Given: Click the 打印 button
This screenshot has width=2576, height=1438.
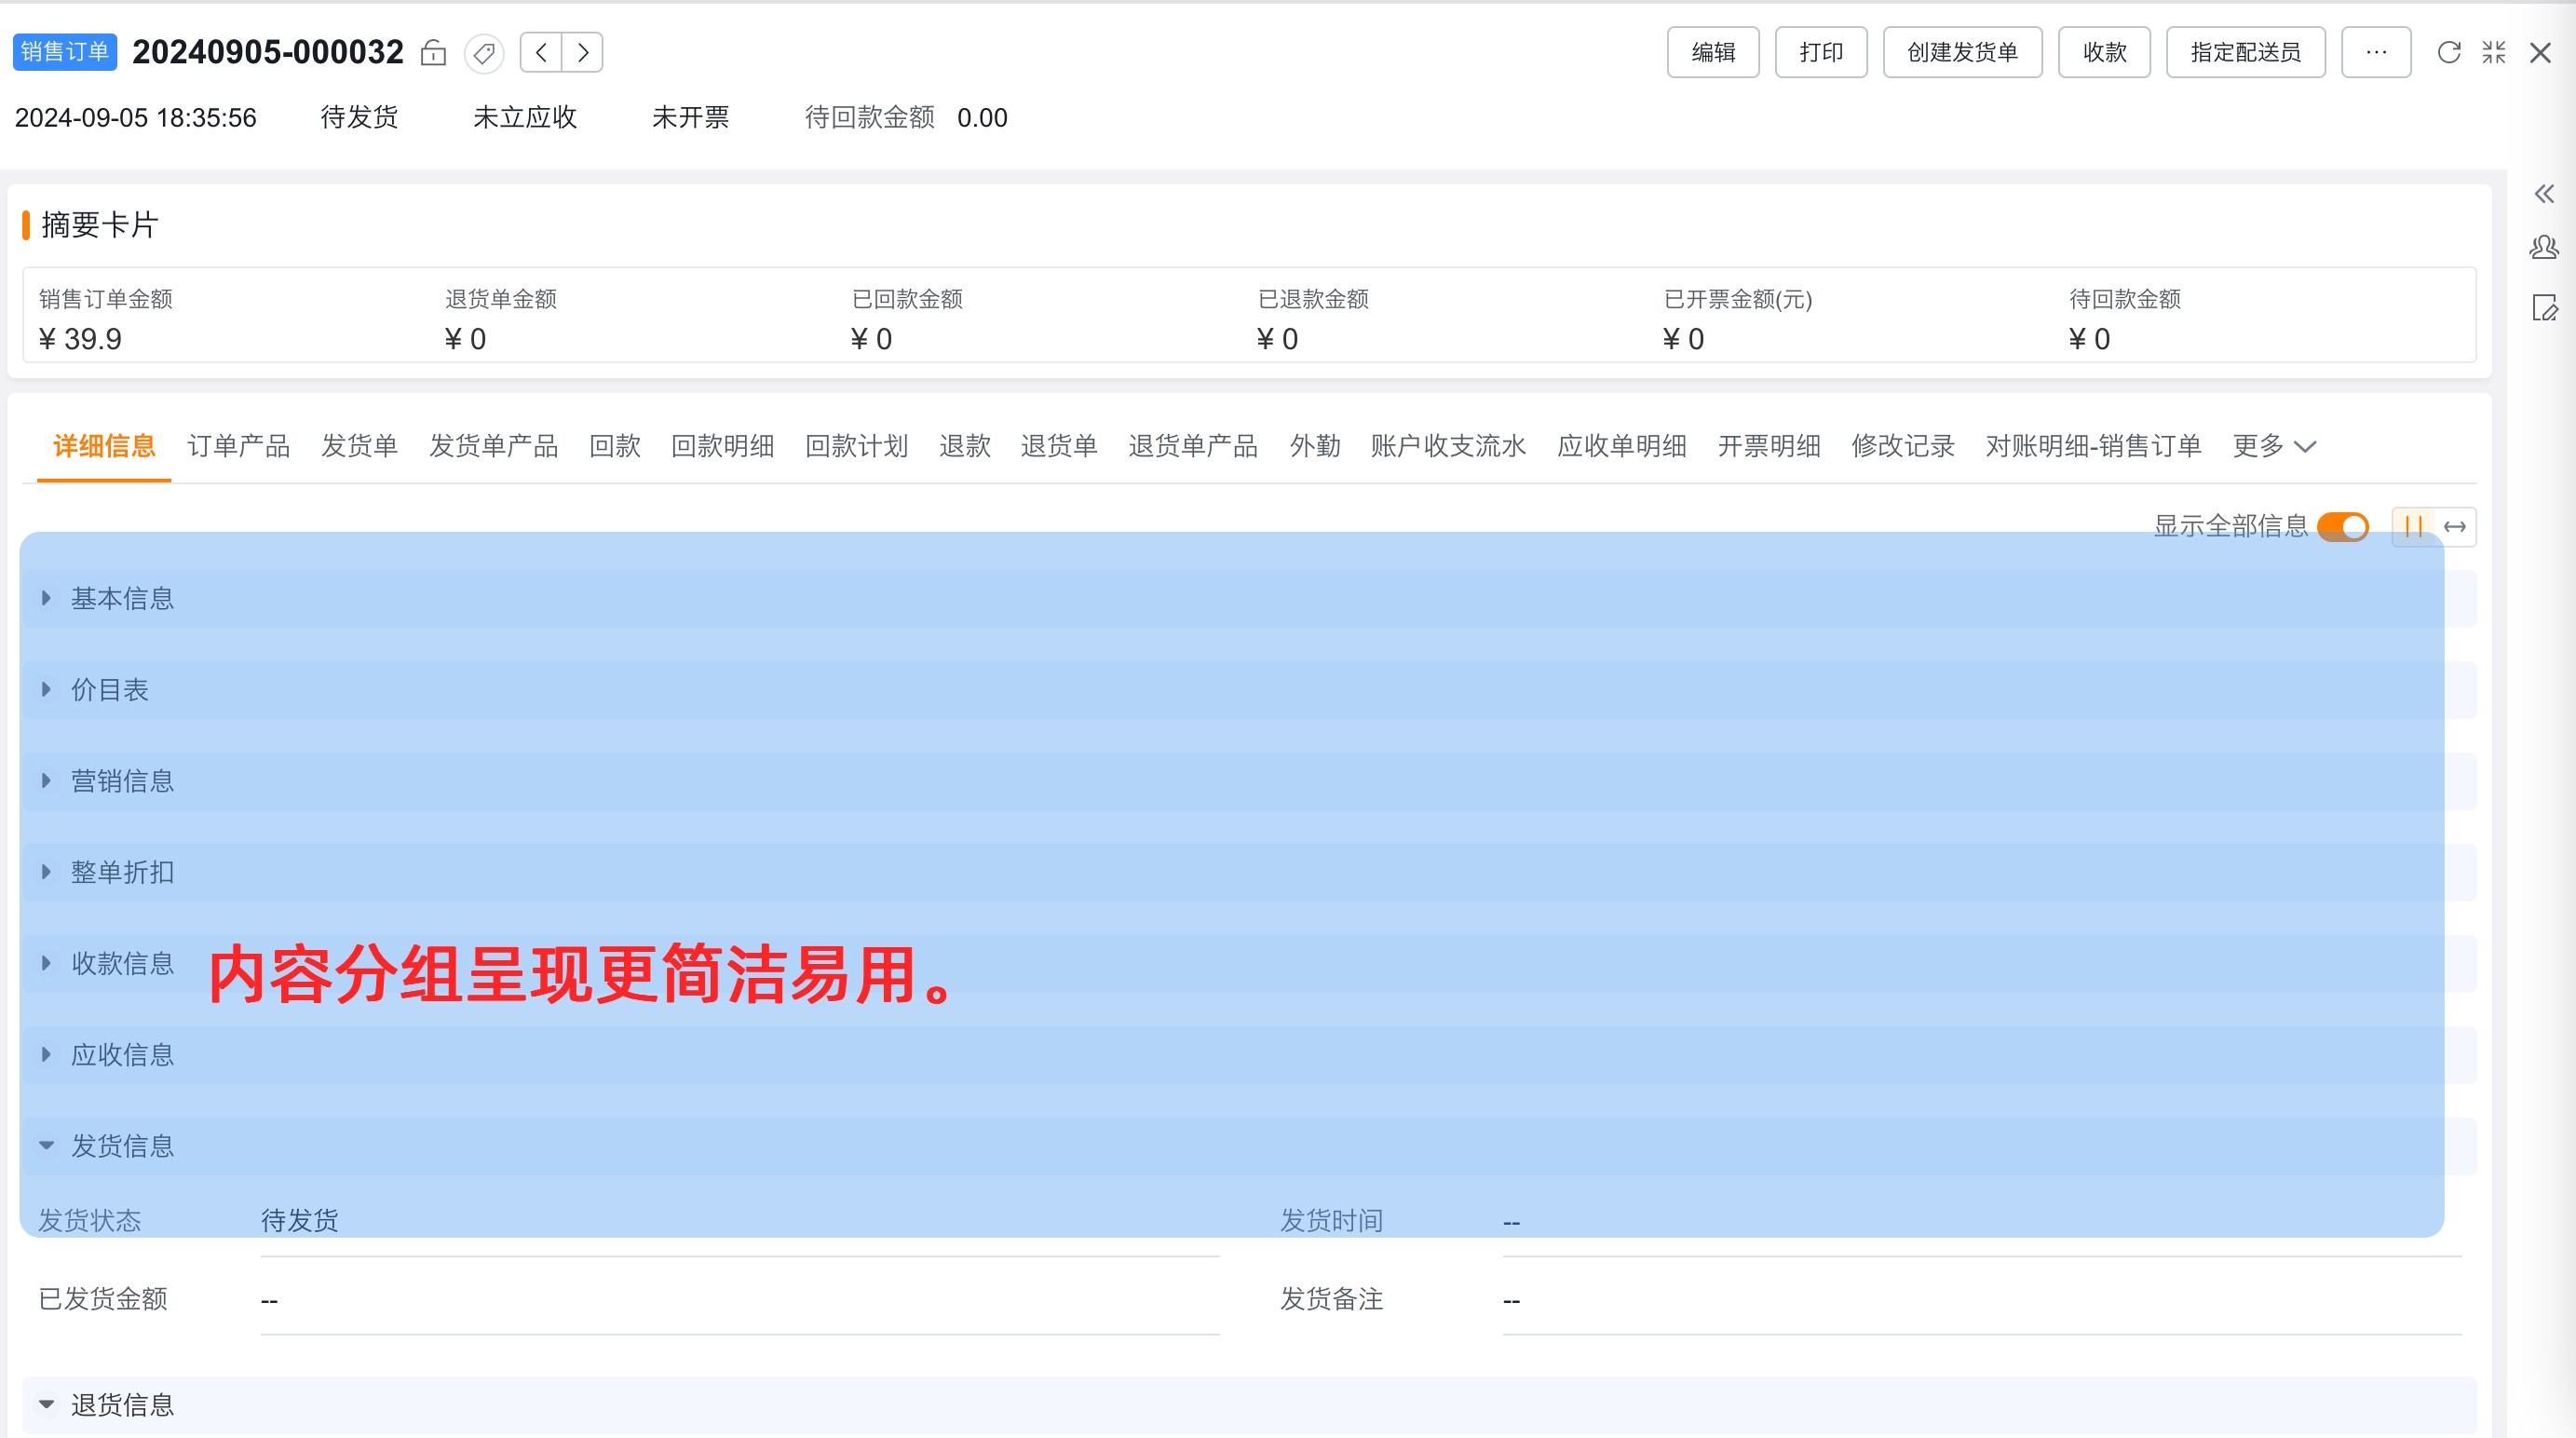Looking at the screenshot, I should (x=1821, y=52).
